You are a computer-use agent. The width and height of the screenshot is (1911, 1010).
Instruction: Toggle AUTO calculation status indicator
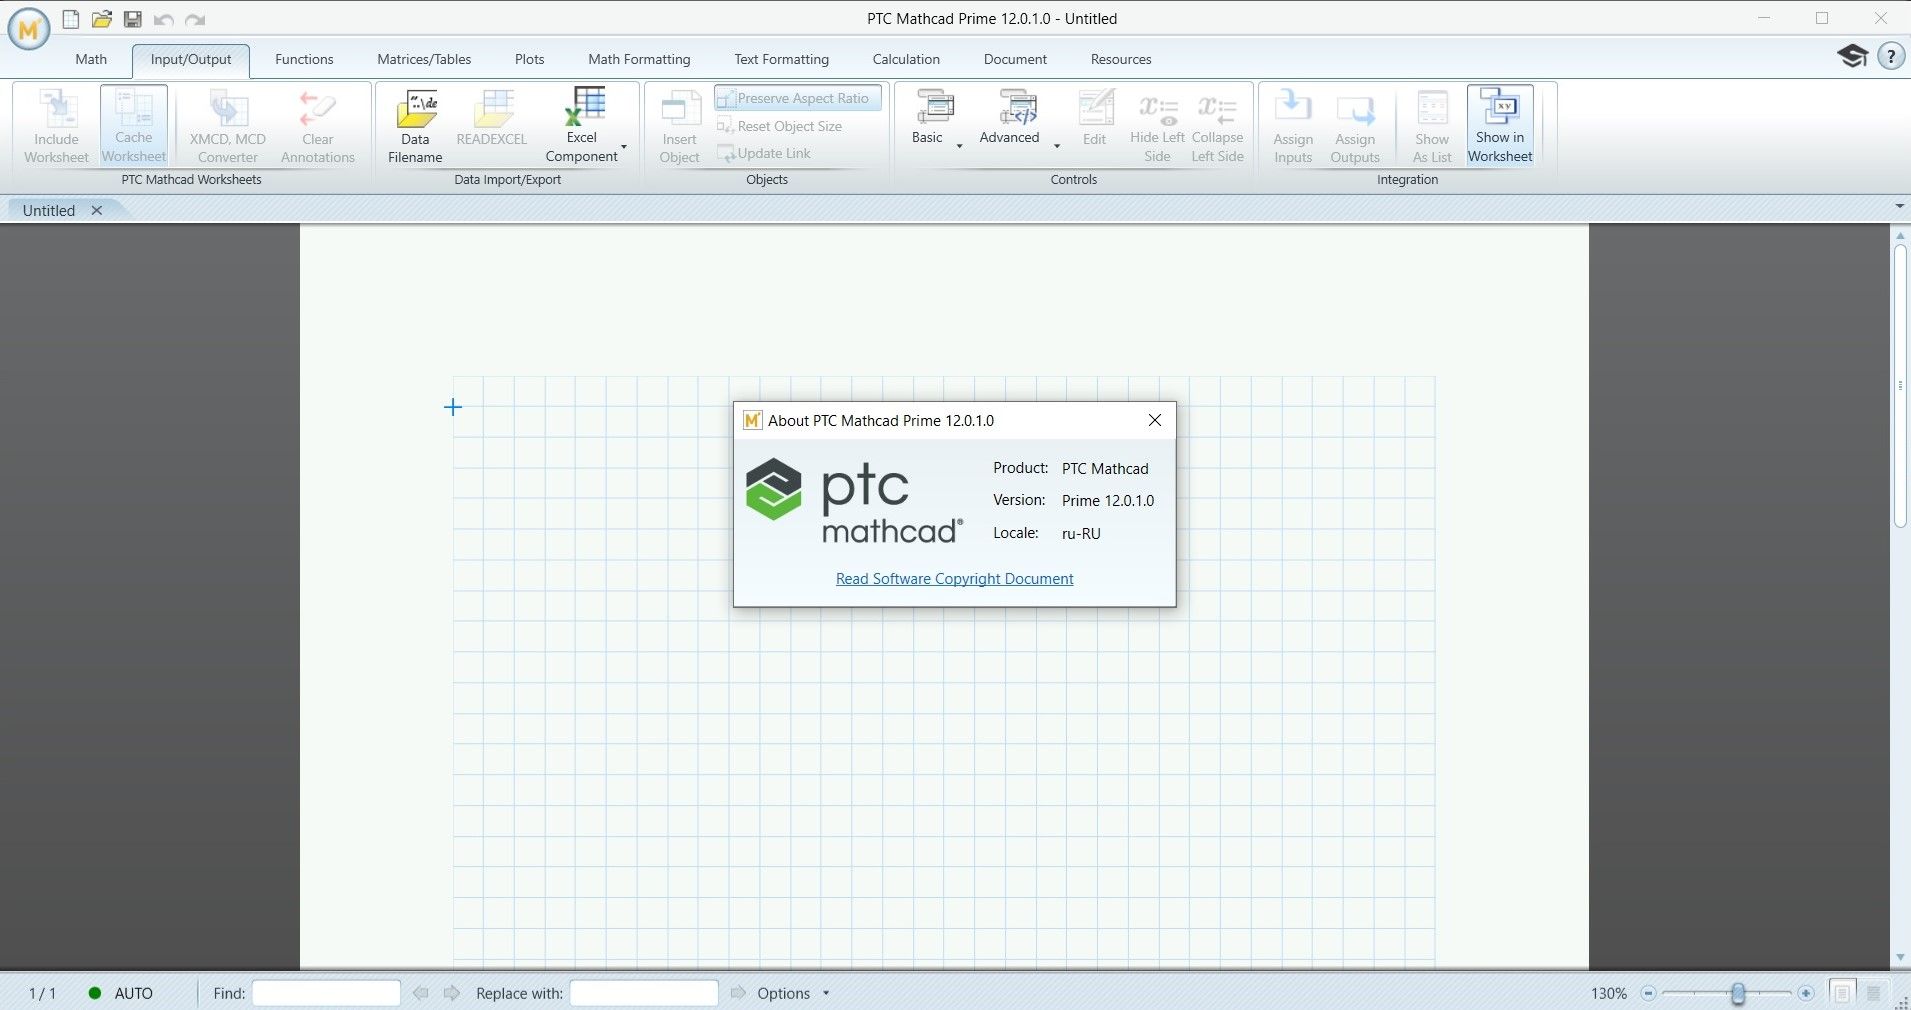pos(121,993)
